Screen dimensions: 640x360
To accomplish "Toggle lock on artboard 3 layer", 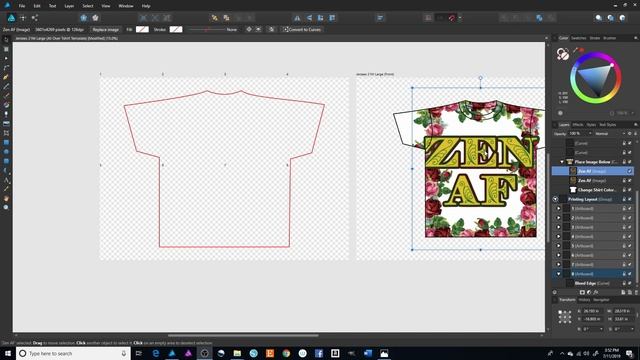I will click(x=624, y=227).
